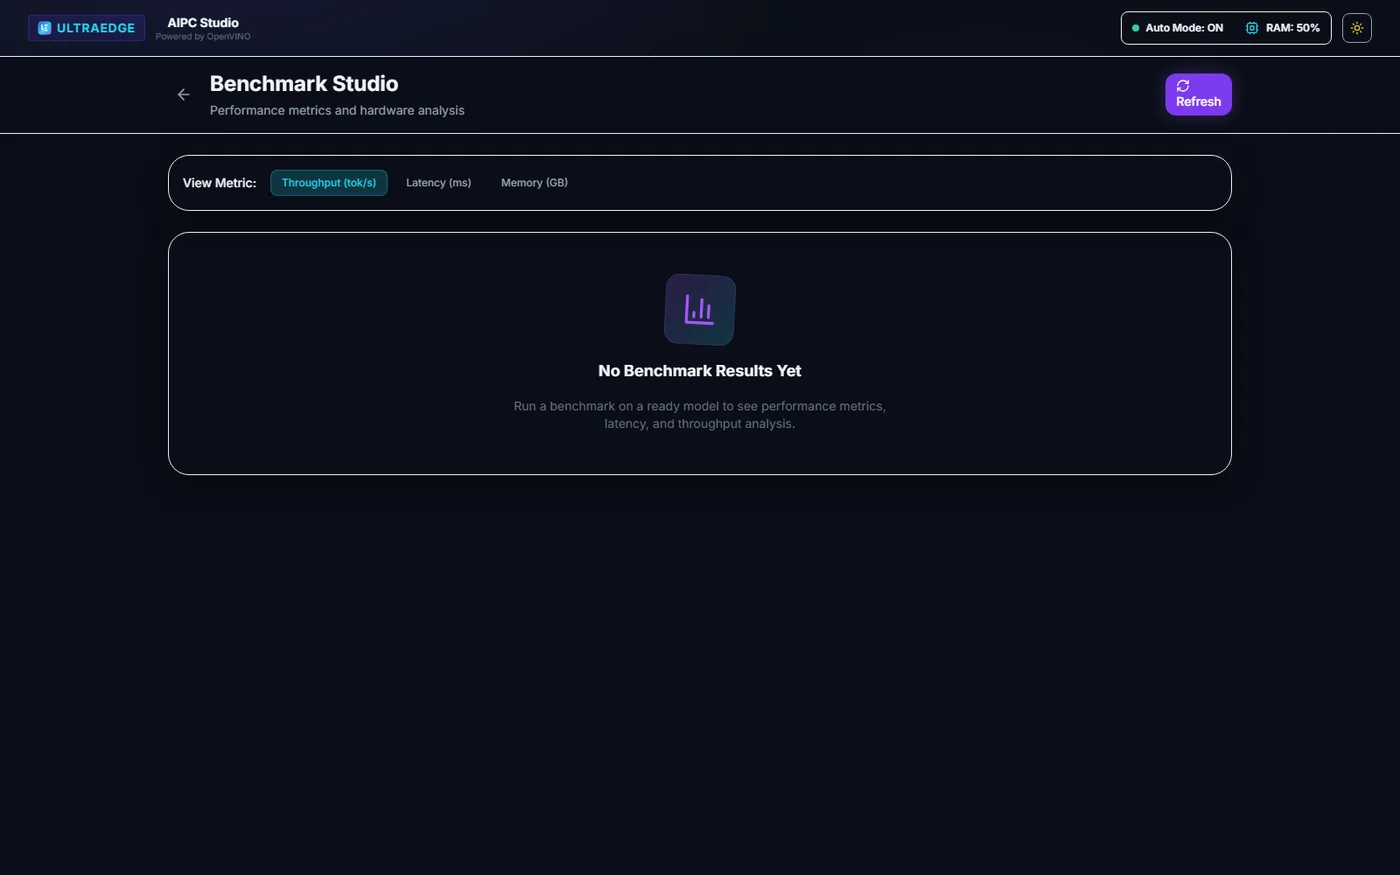
Task: Click the AIPC Studio title
Action: tap(203, 22)
